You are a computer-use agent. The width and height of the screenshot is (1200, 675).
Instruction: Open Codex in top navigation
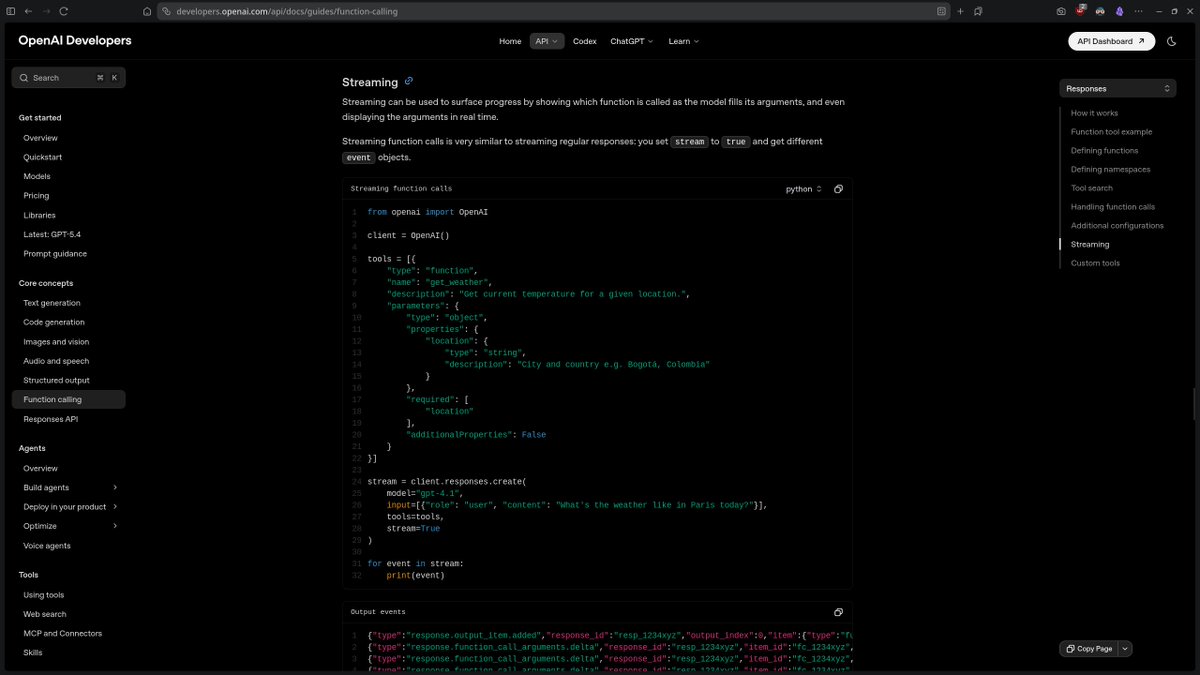point(585,41)
